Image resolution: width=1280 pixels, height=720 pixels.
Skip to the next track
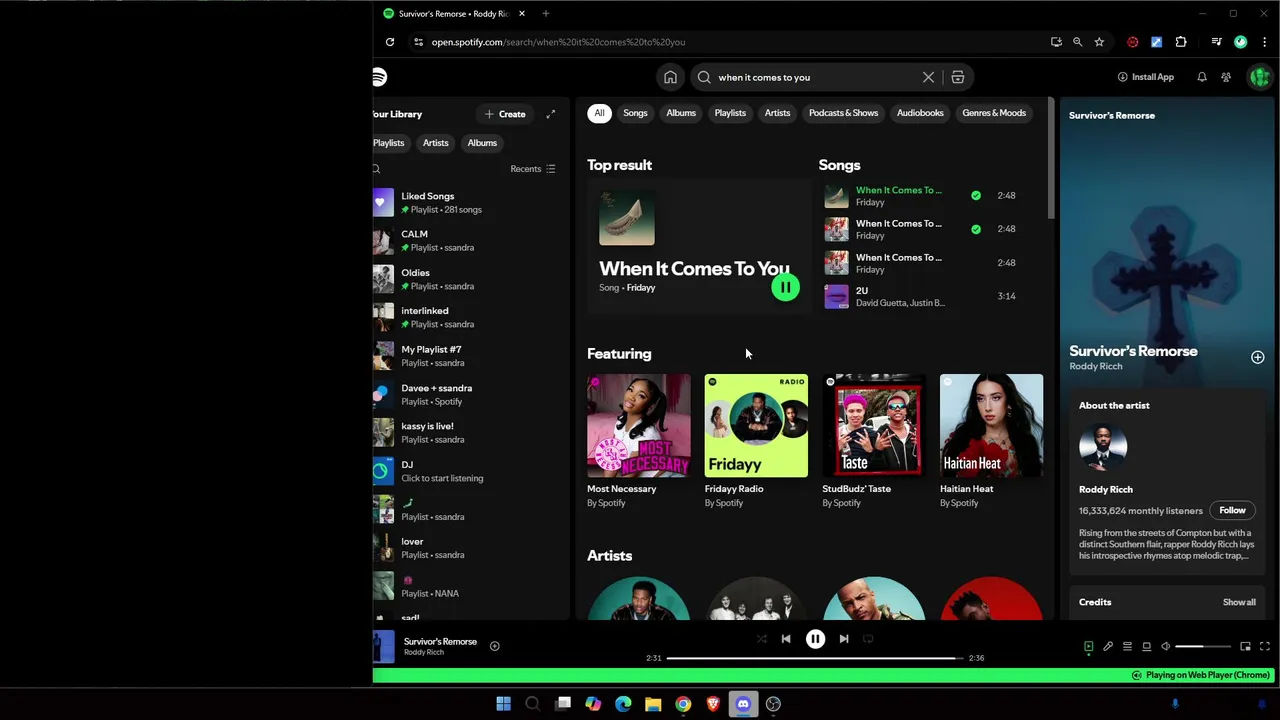(x=844, y=639)
